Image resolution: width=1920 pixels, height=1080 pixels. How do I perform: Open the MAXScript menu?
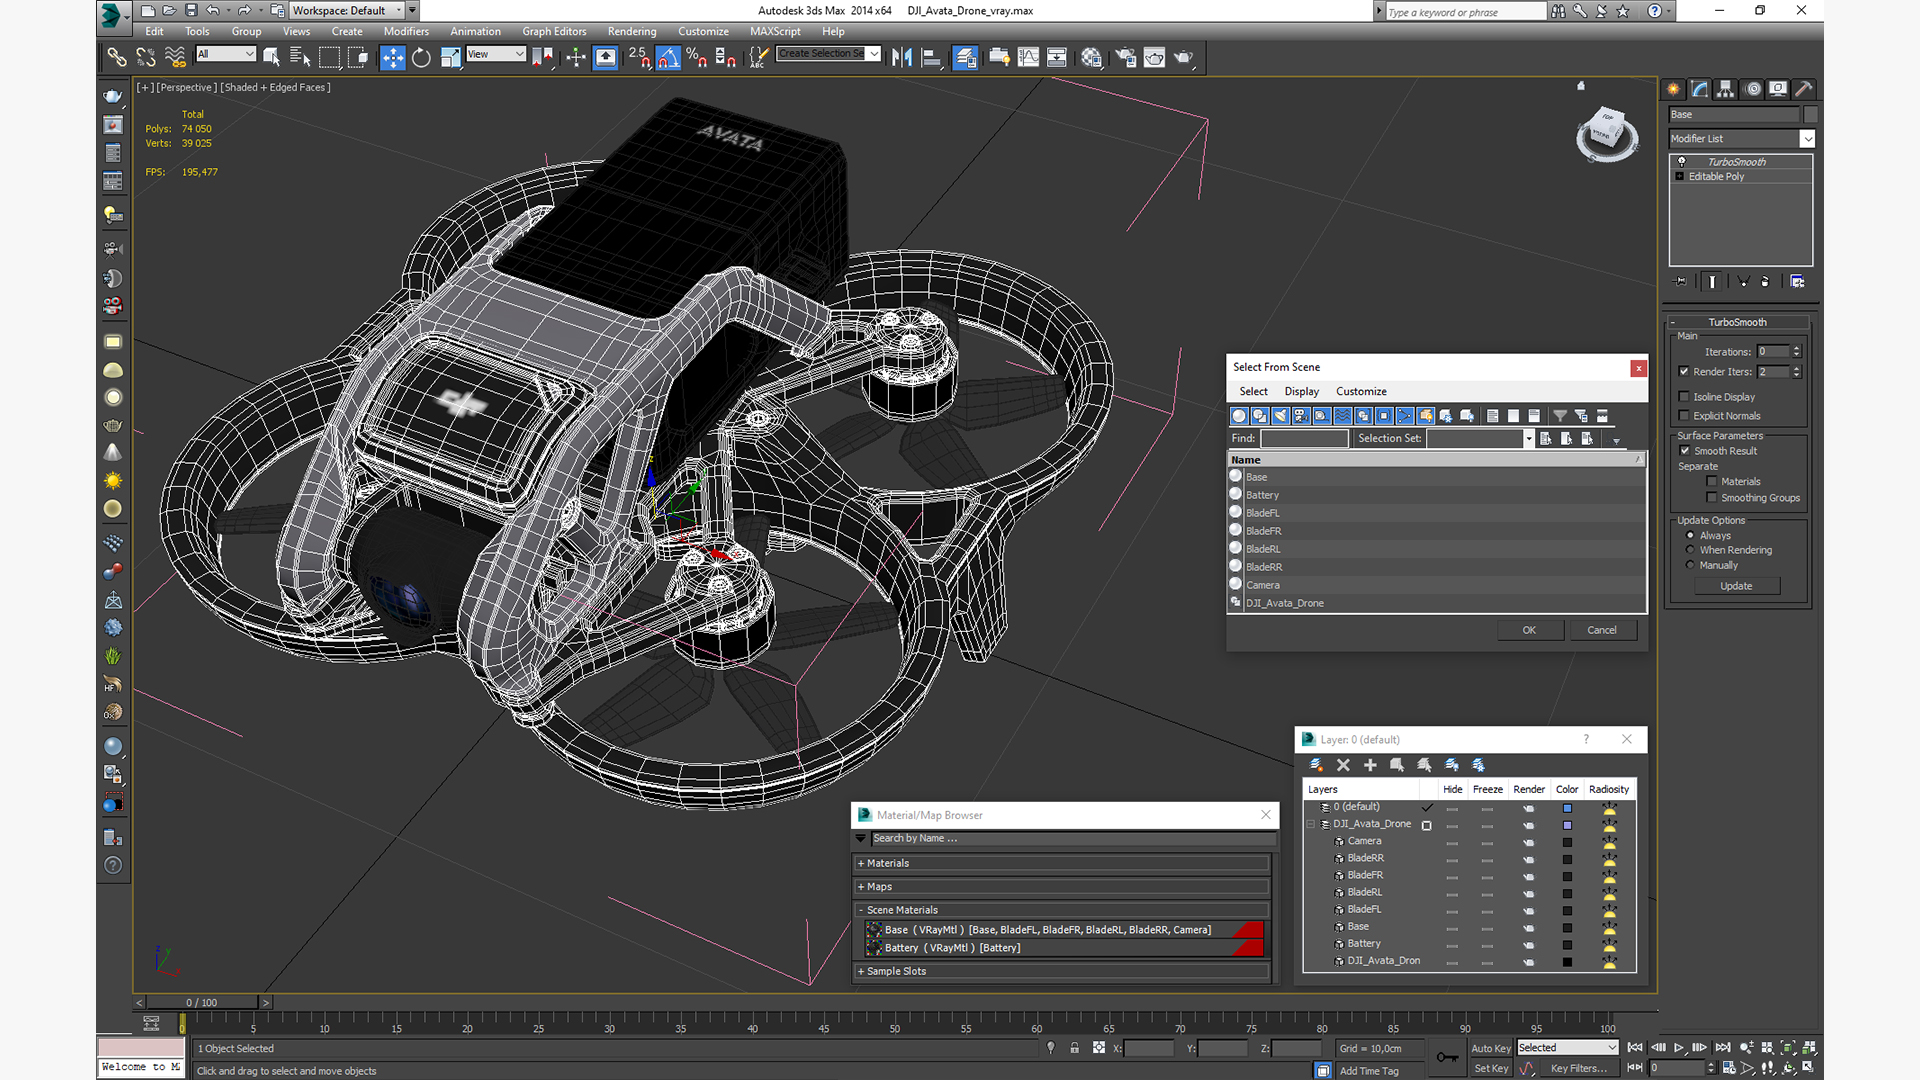[775, 32]
